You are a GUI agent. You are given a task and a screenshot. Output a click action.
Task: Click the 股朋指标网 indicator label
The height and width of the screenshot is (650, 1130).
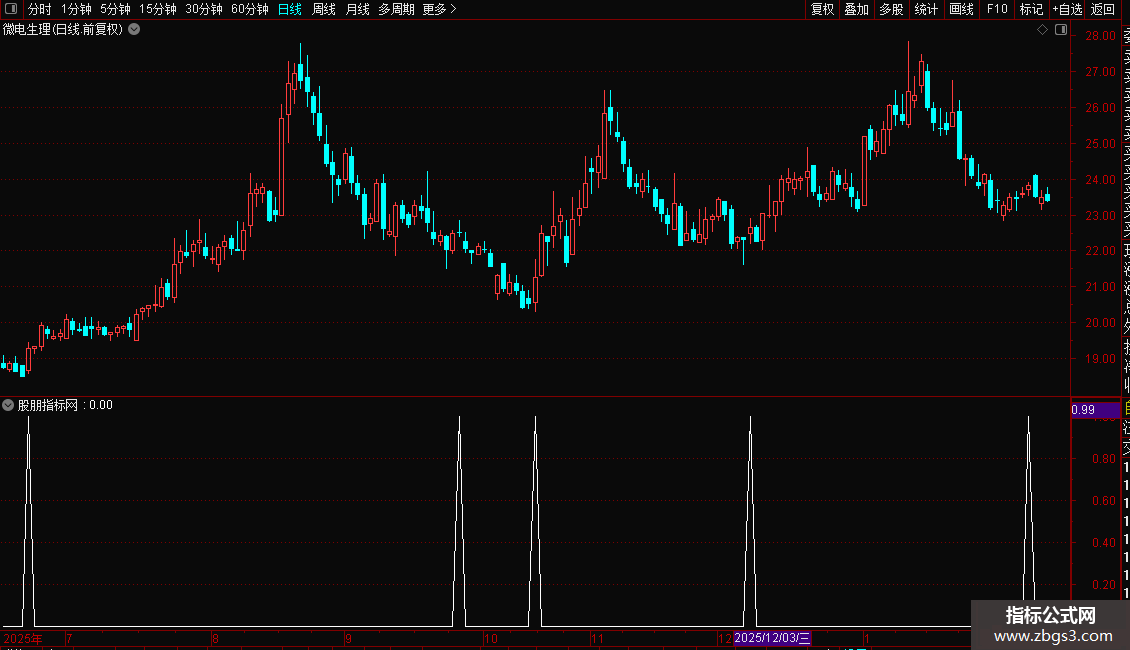[x=48, y=405]
